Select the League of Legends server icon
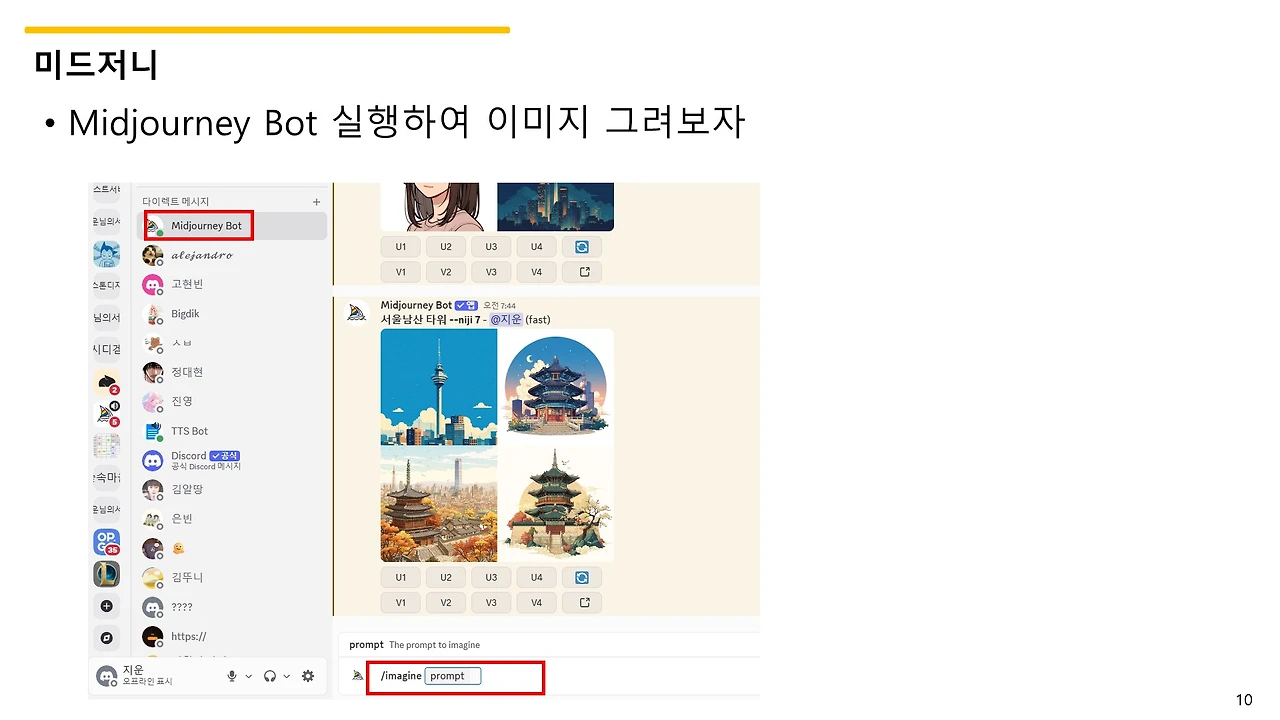The image size is (1280, 720). point(106,573)
